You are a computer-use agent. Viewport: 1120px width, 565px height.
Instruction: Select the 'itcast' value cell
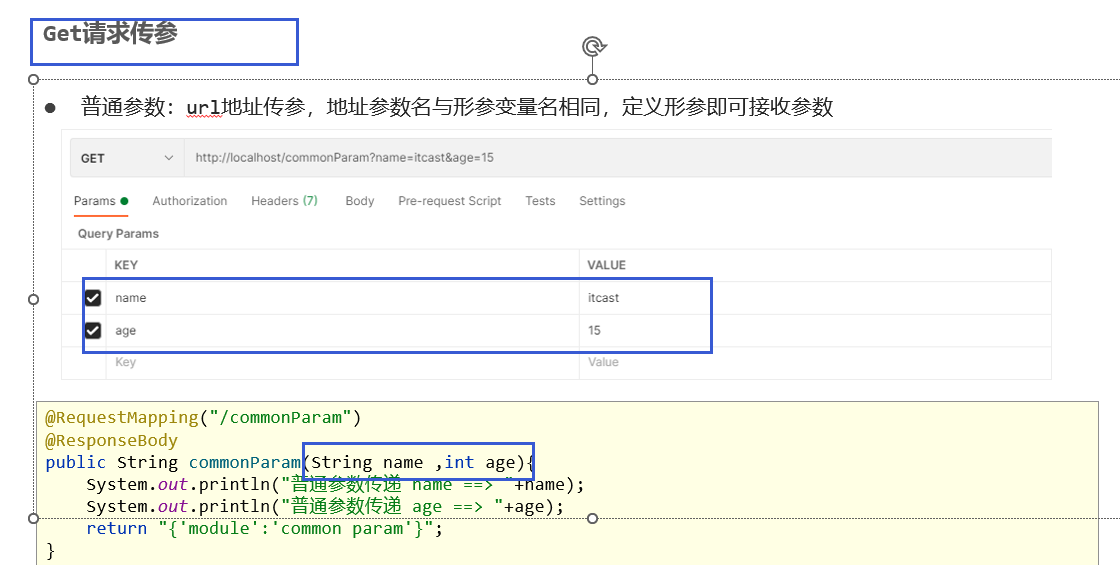[815, 298]
